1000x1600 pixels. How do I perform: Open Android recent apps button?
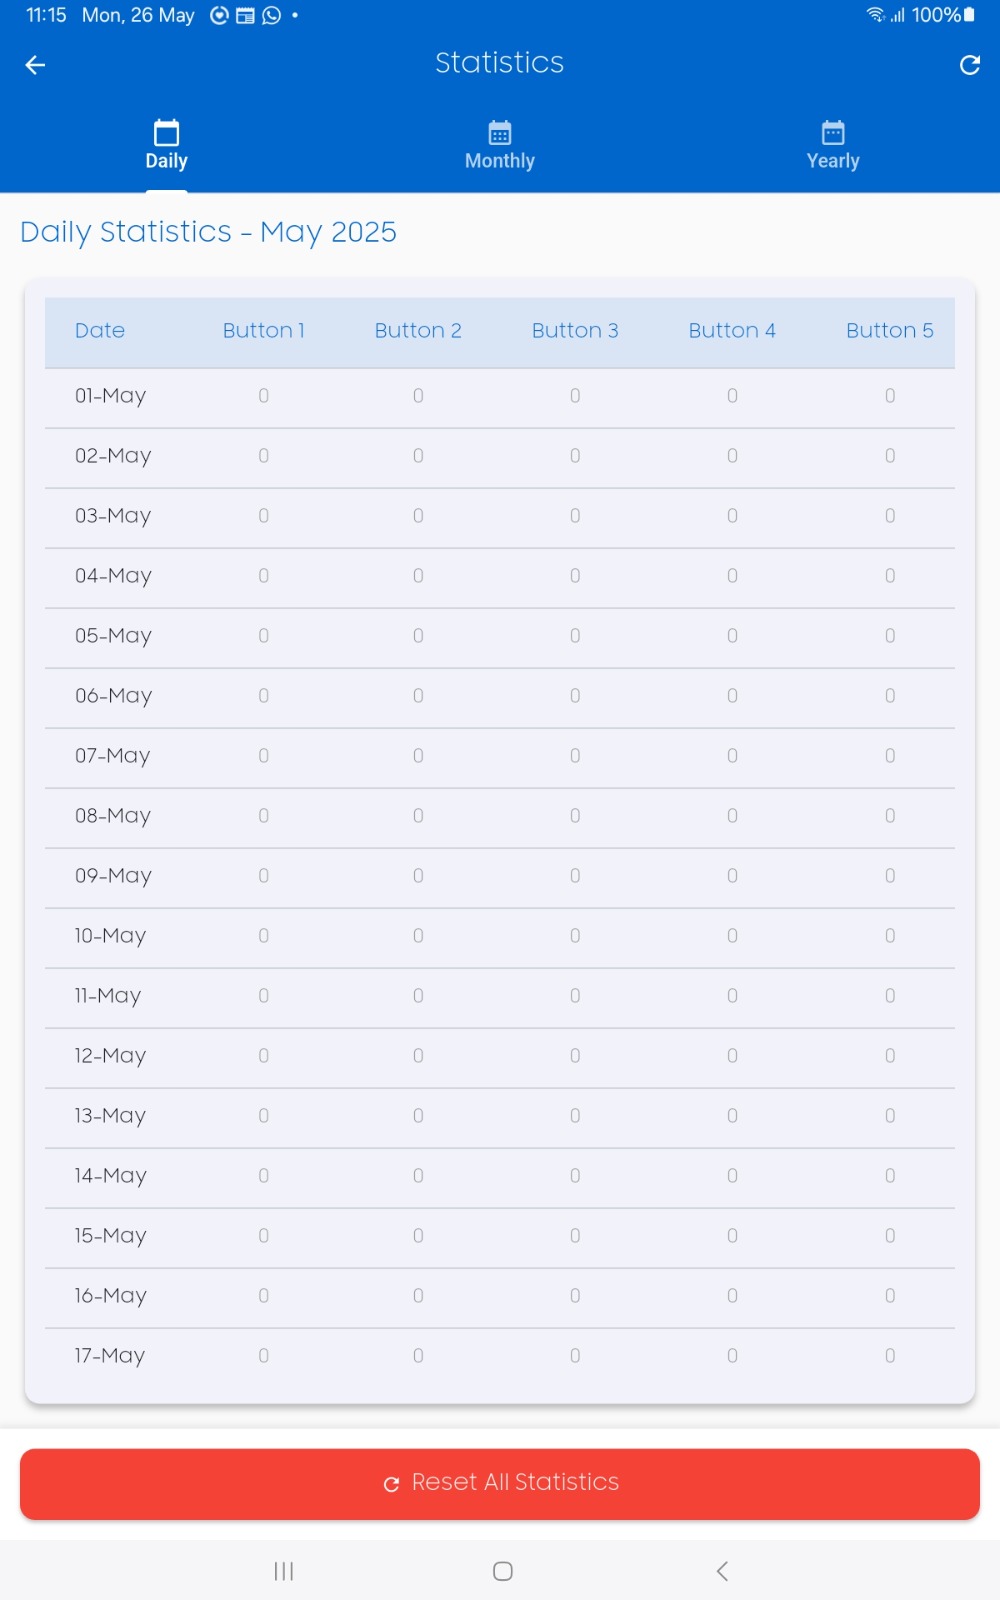tap(284, 1571)
